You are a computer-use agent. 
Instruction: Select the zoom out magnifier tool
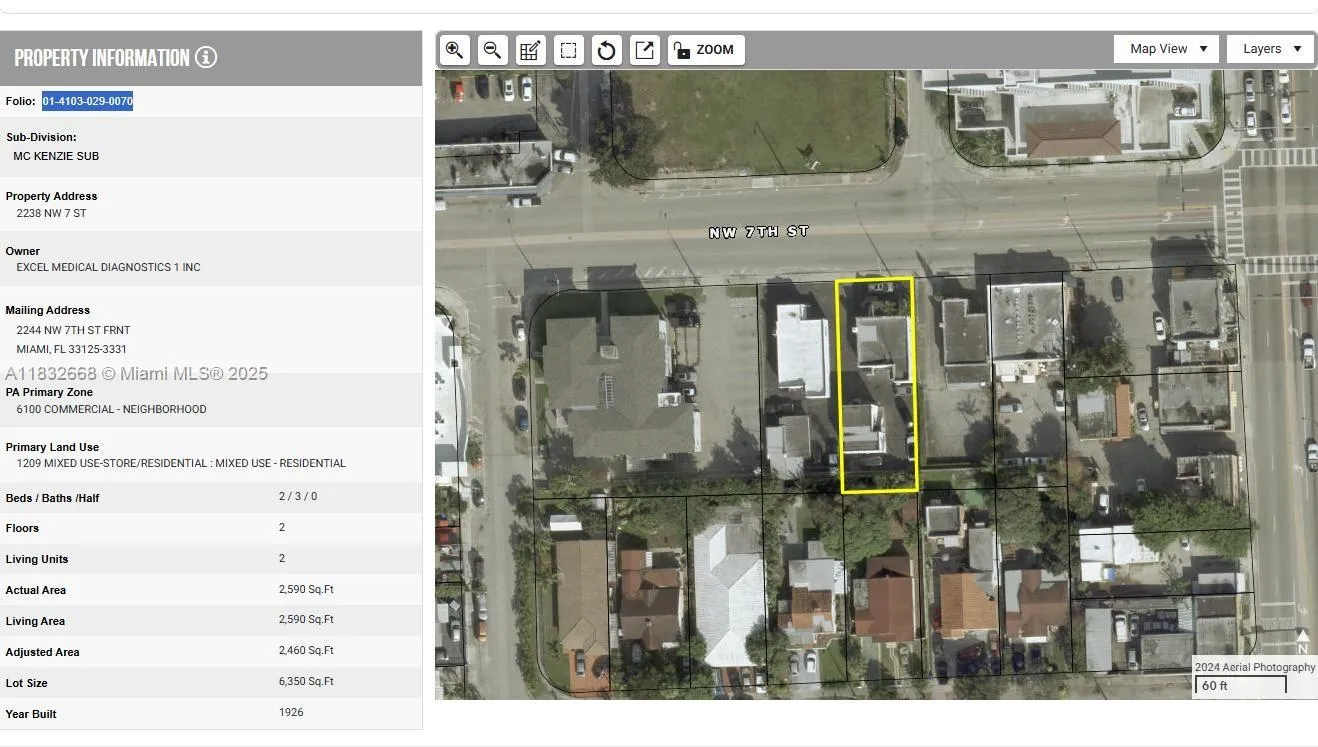click(x=492, y=49)
